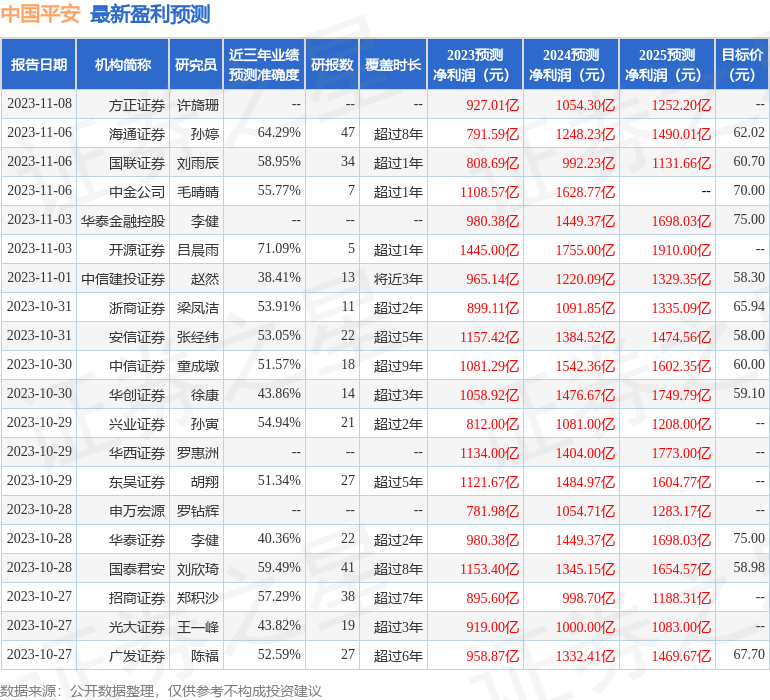Click analyst name 王一峰
This screenshot has width=770, height=700.
[198, 627]
